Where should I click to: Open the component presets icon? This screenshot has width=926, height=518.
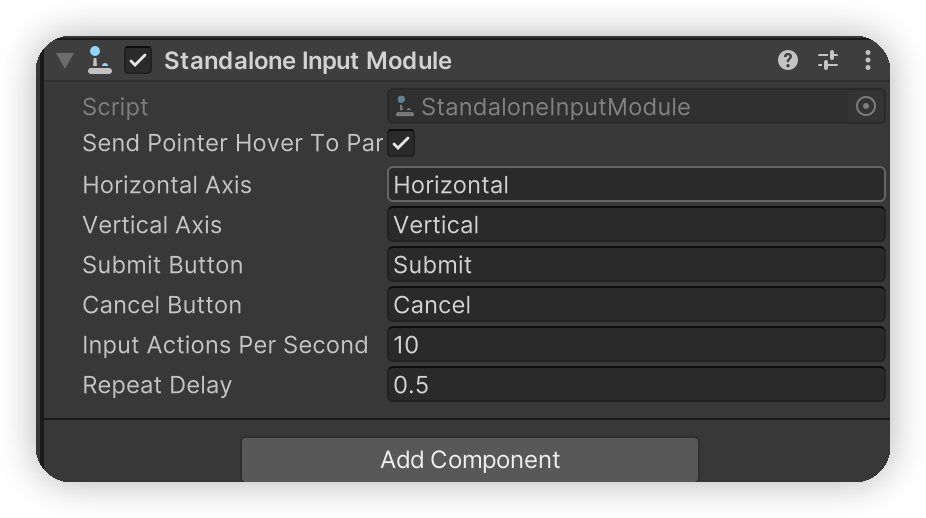point(828,61)
